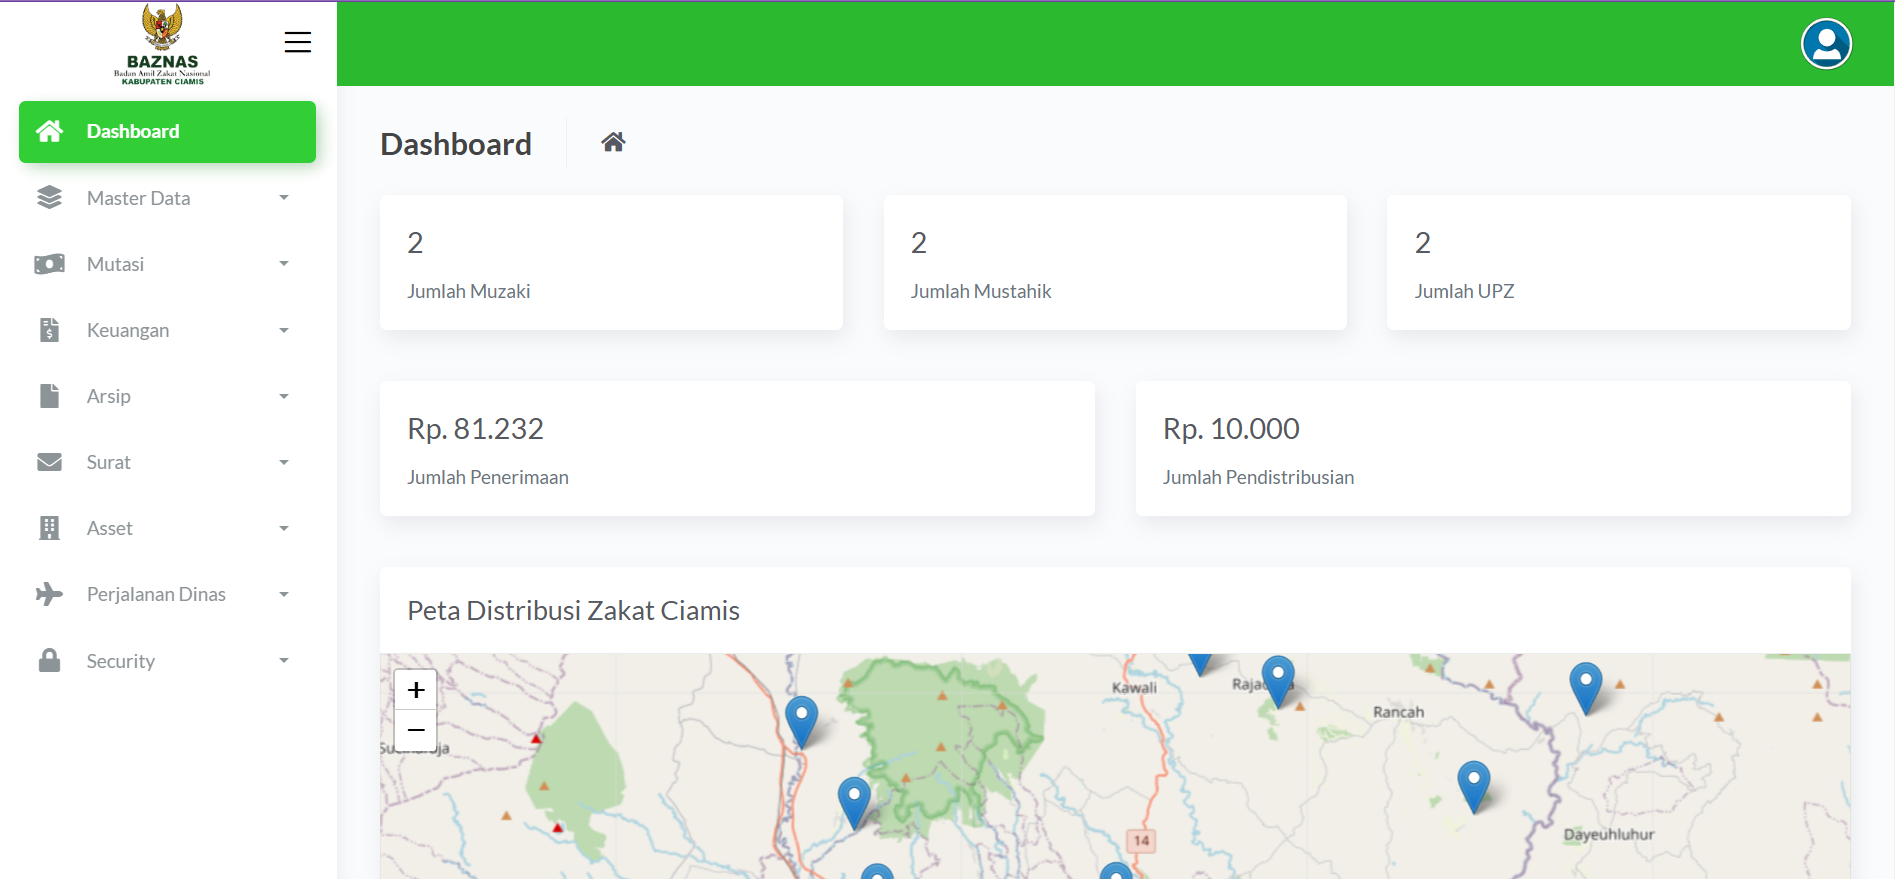Expand the Security dropdown arrow
The image size is (1895, 879).
tap(284, 660)
